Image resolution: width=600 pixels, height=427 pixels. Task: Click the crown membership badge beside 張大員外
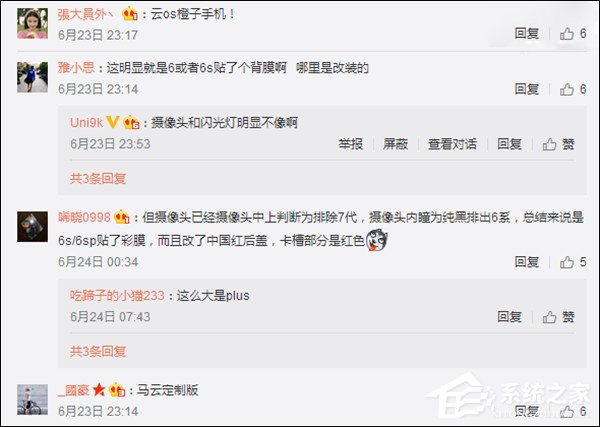tap(130, 15)
